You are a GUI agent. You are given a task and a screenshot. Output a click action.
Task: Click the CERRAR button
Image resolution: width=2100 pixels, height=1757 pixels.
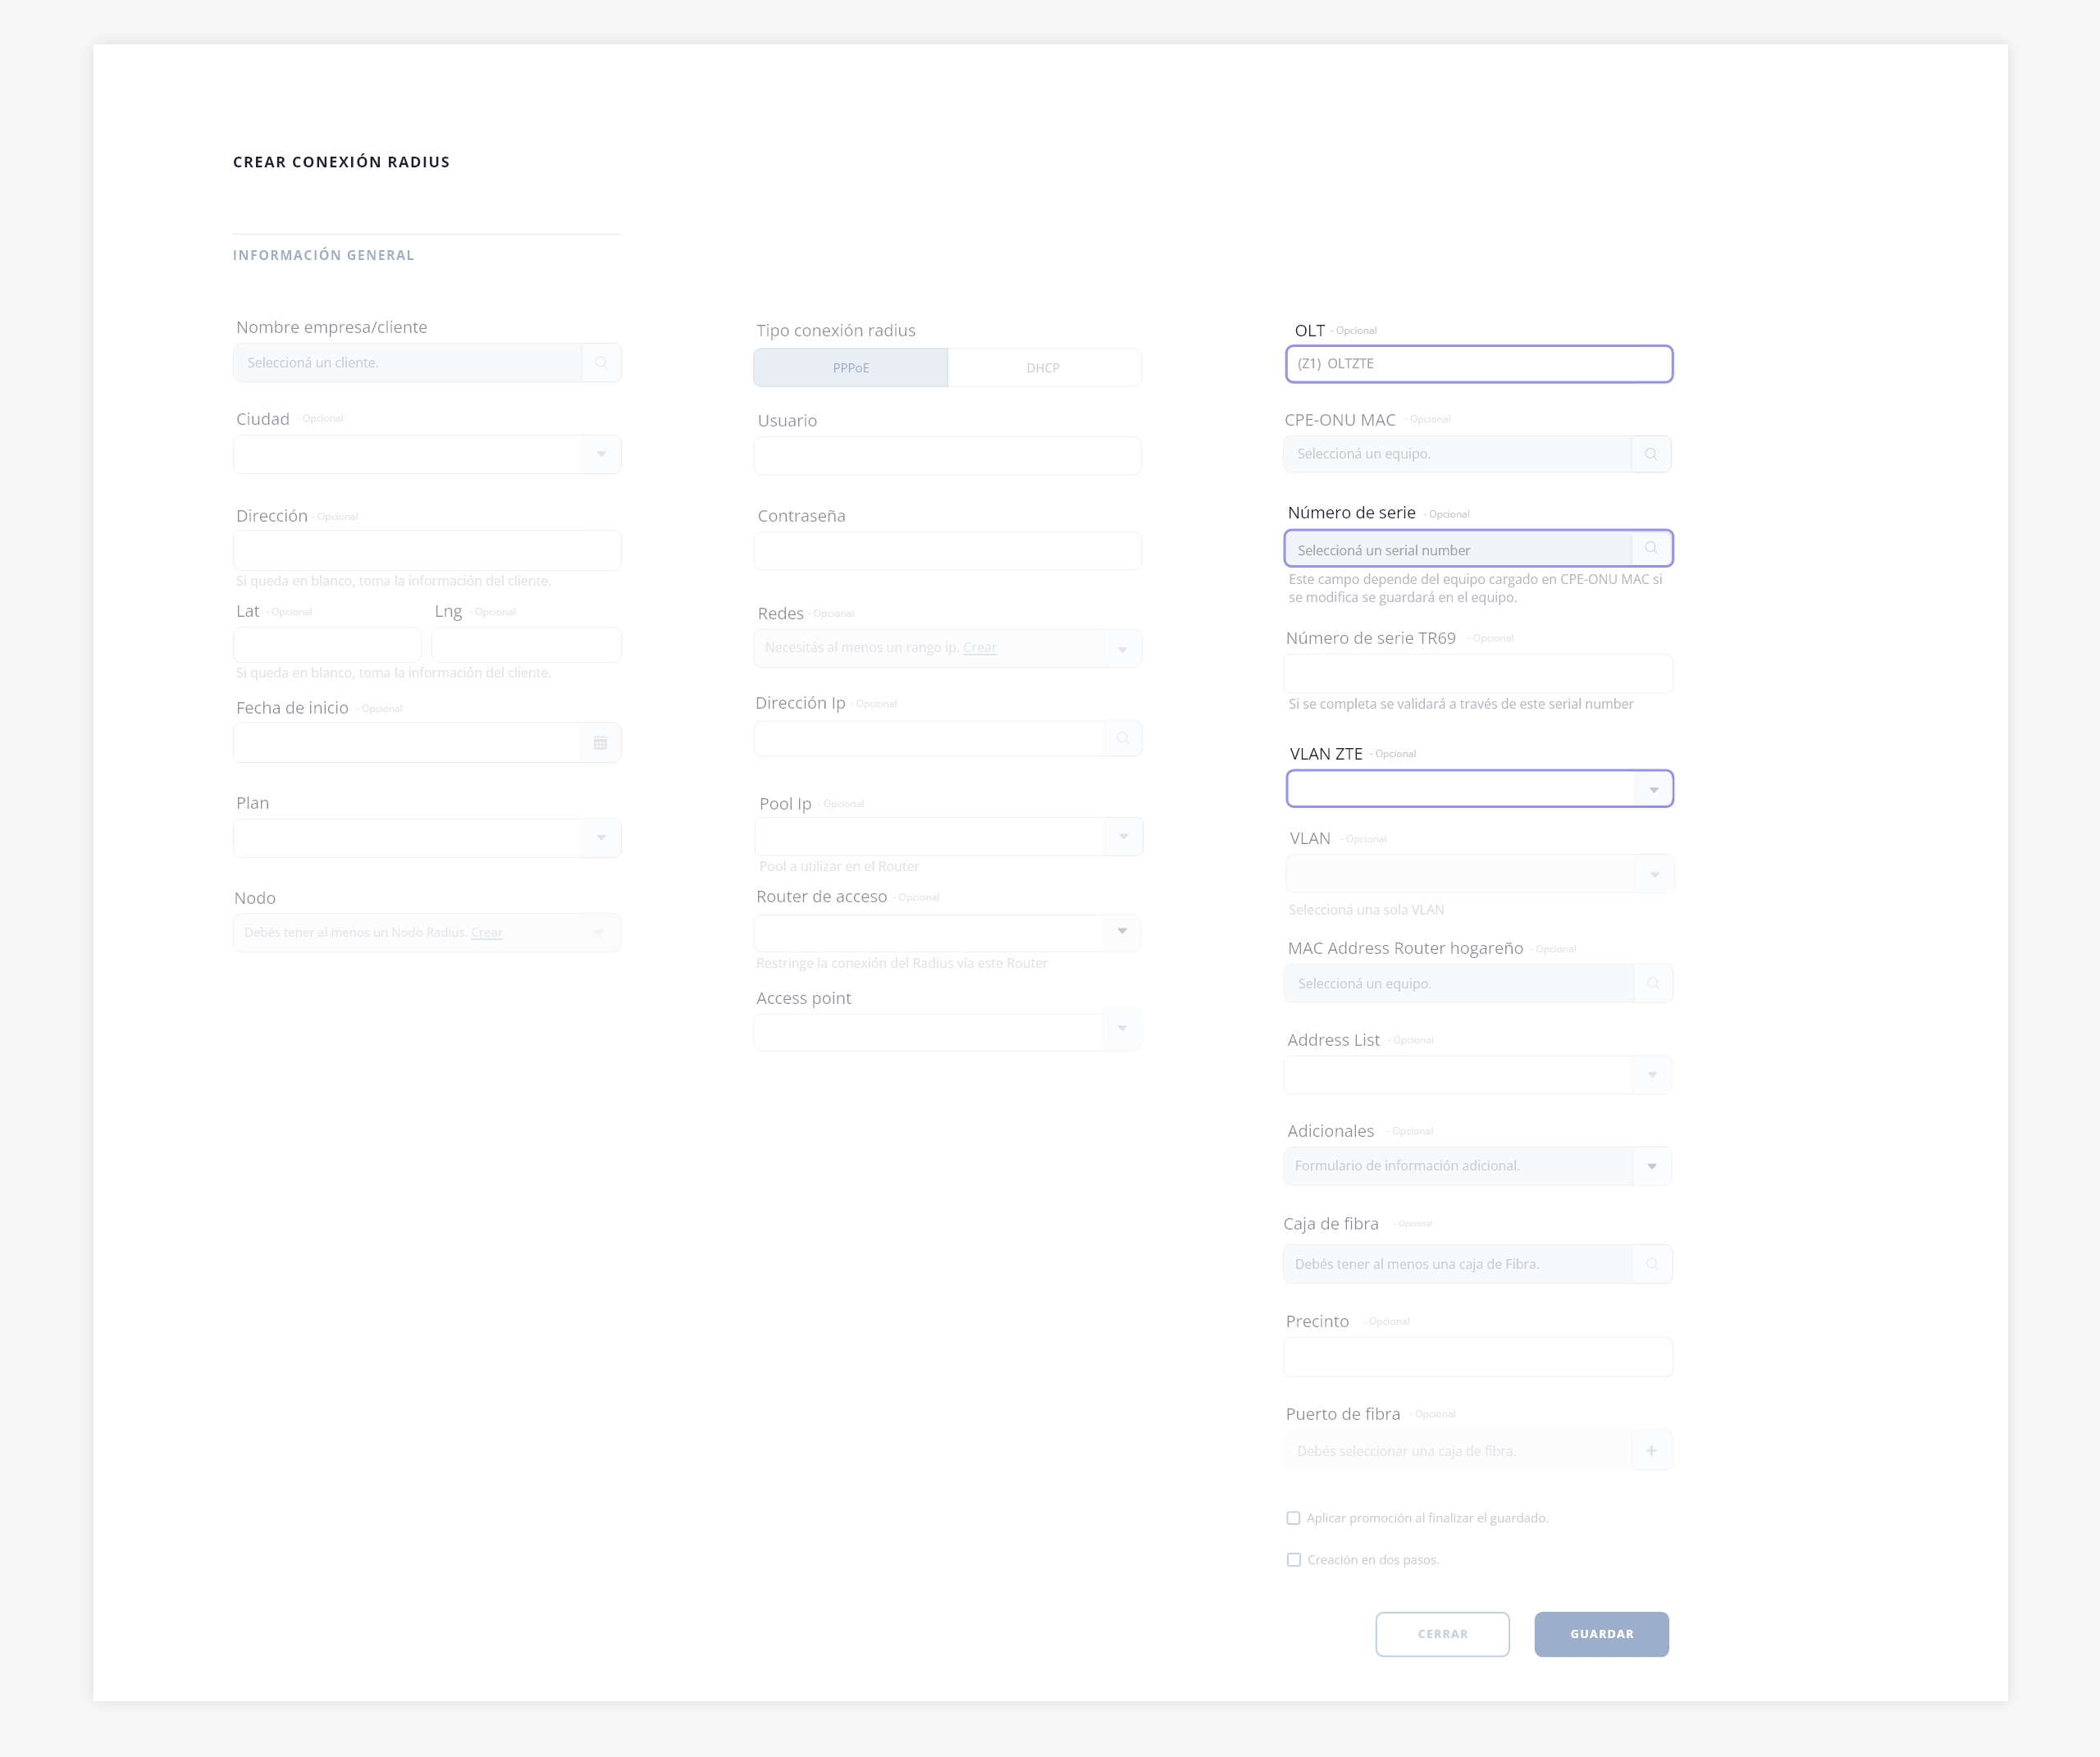point(1442,1634)
